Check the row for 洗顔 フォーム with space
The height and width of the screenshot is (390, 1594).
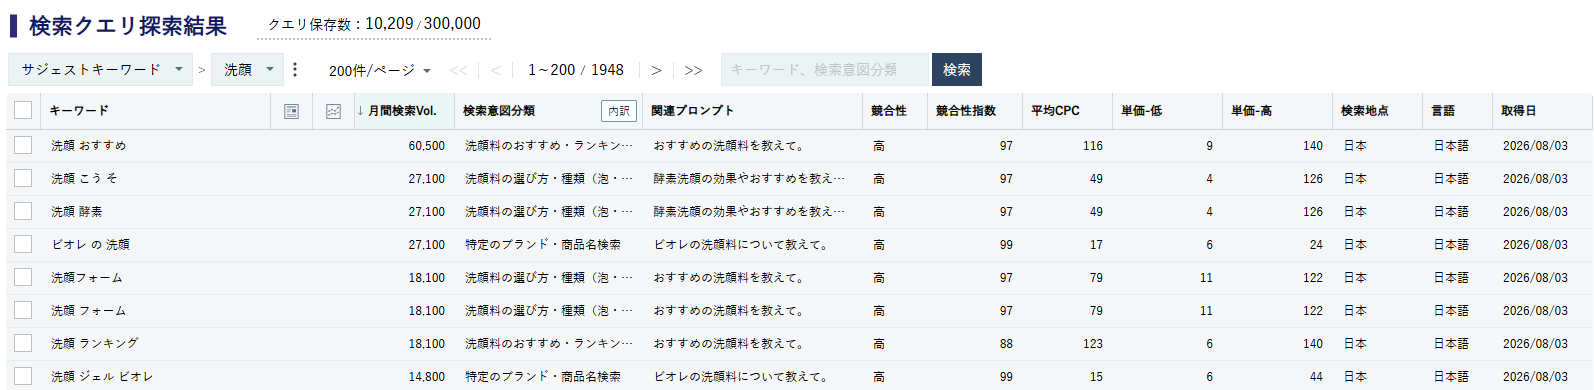pos(23,310)
